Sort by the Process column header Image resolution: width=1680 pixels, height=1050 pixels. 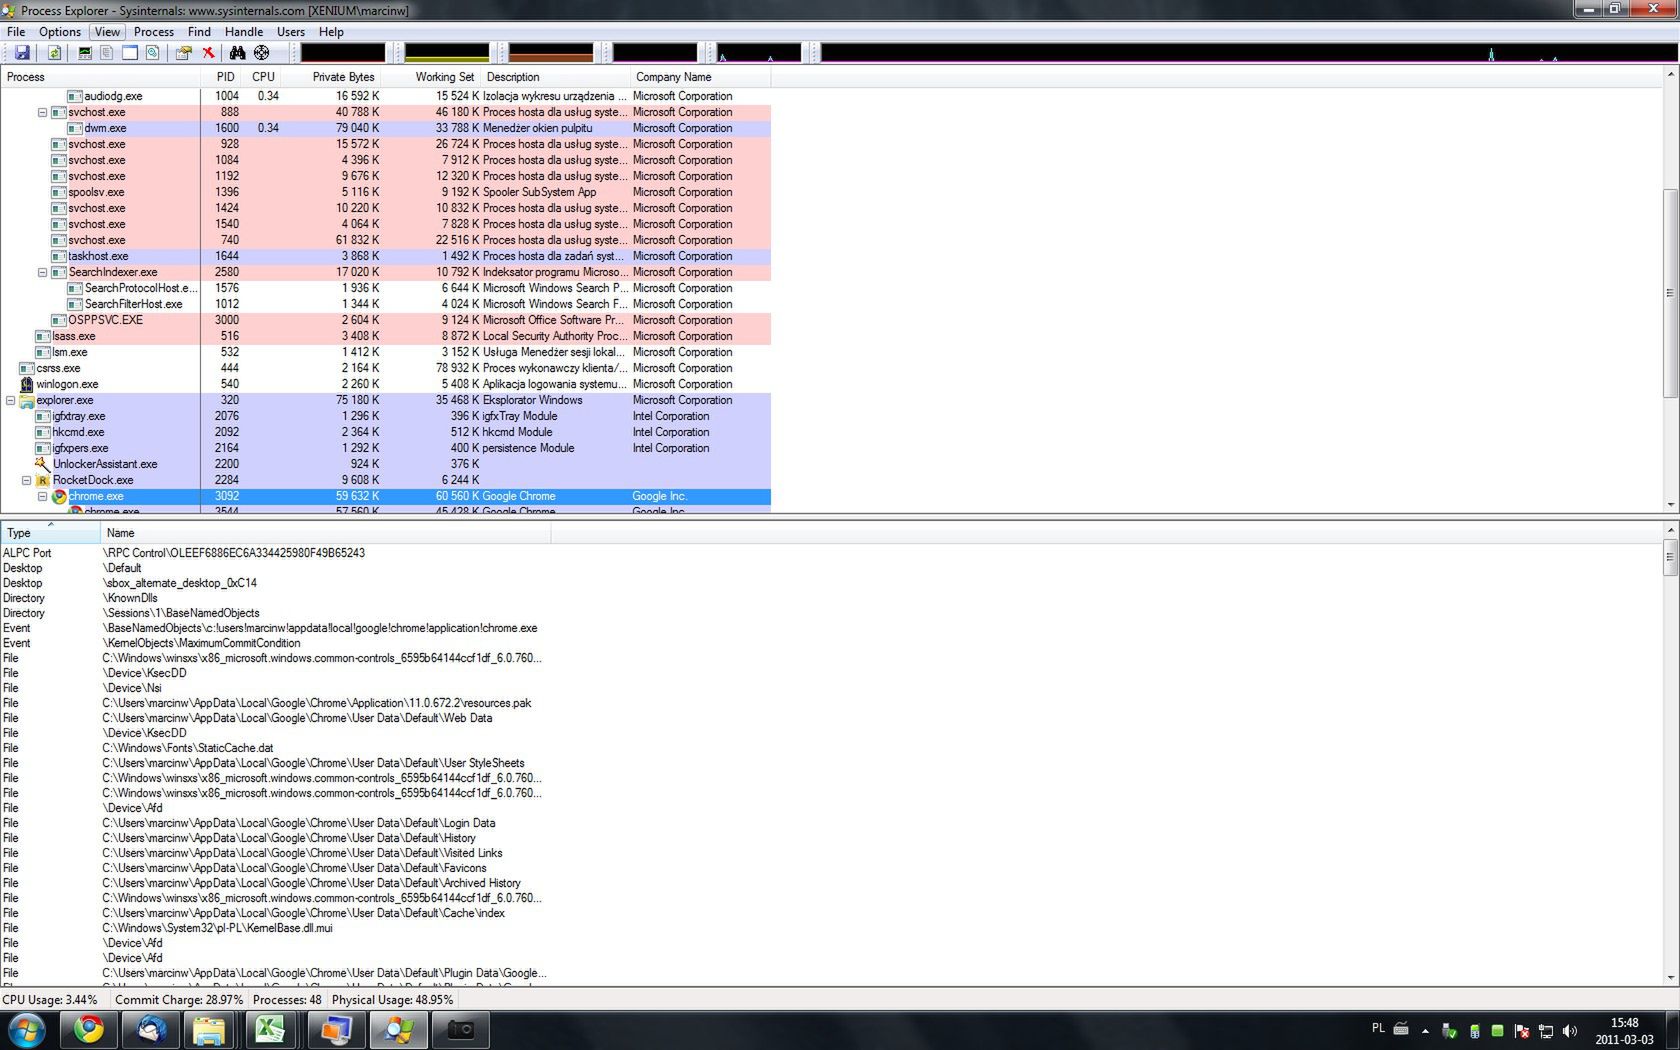click(100, 77)
